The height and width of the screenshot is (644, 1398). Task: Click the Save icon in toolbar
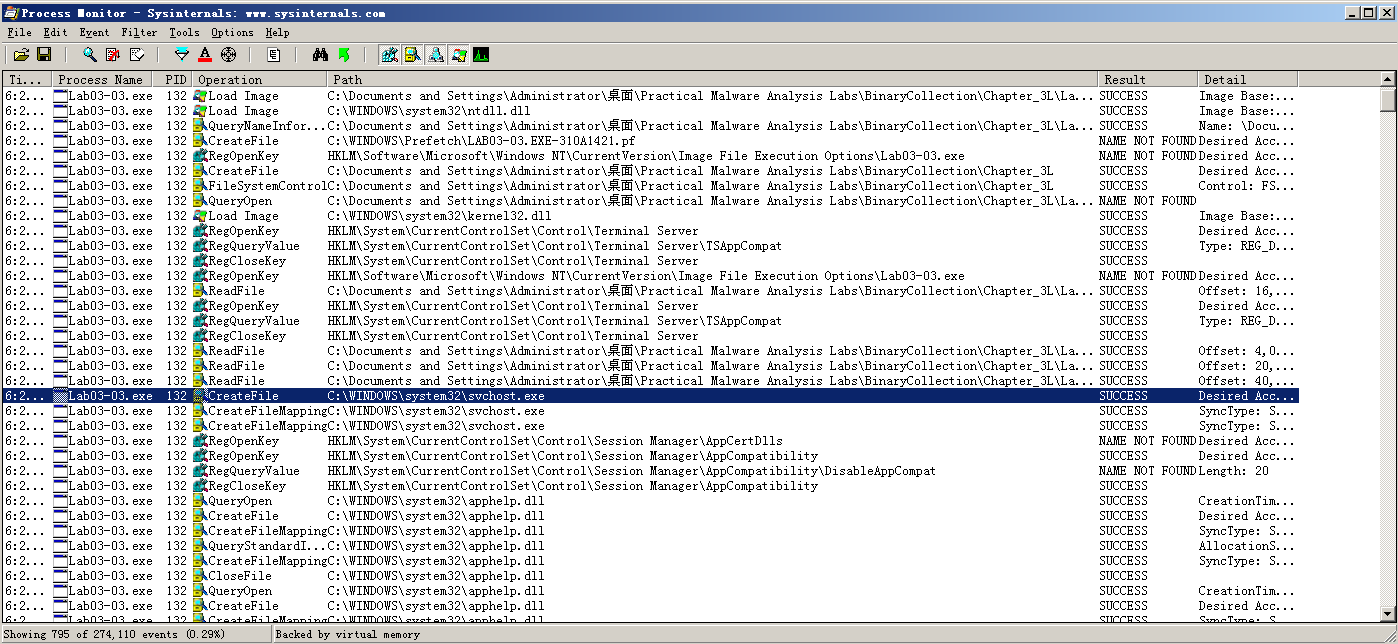pyautogui.click(x=44, y=55)
